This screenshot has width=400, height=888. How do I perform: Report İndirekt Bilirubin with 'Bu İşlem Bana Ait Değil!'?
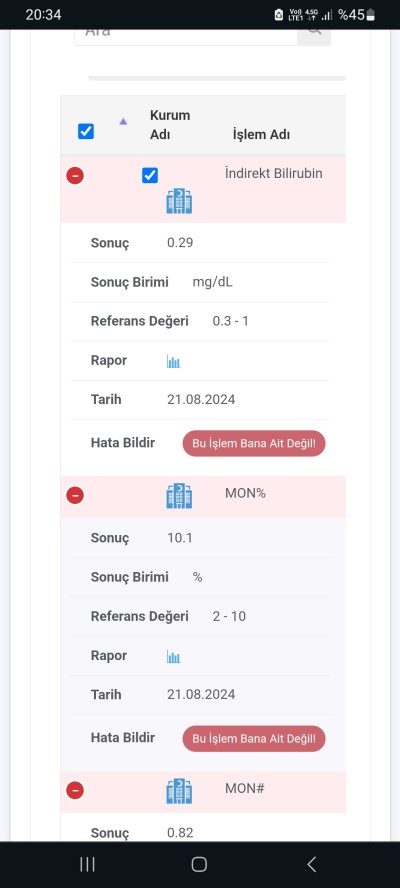254,443
